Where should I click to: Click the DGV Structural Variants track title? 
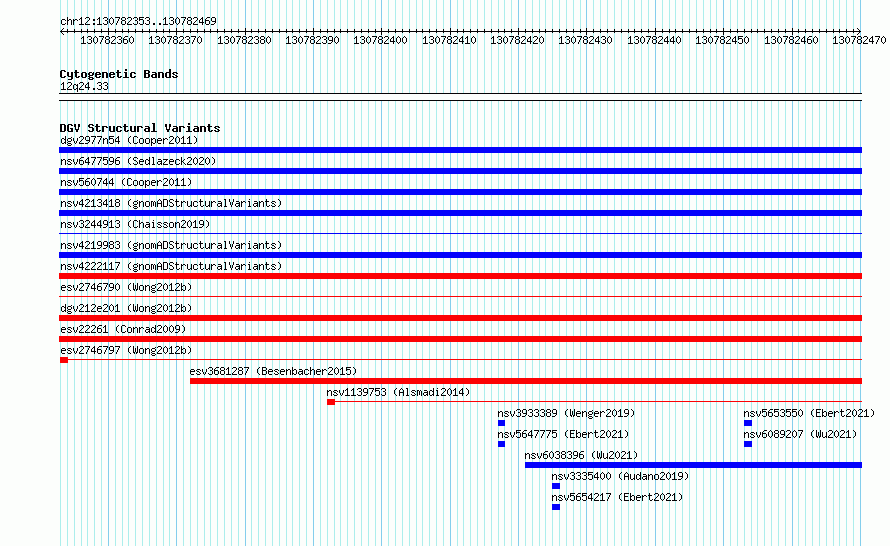pyautogui.click(x=140, y=128)
